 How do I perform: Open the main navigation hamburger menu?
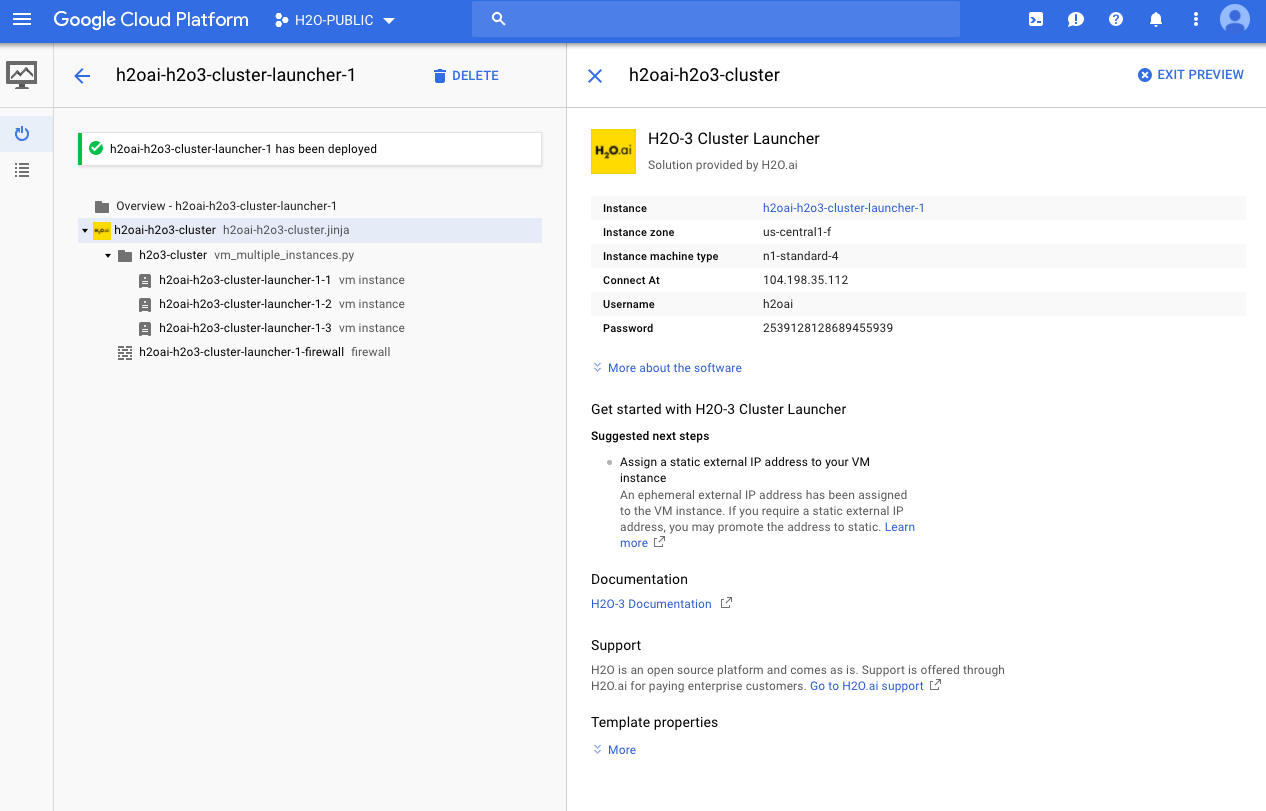[22, 18]
